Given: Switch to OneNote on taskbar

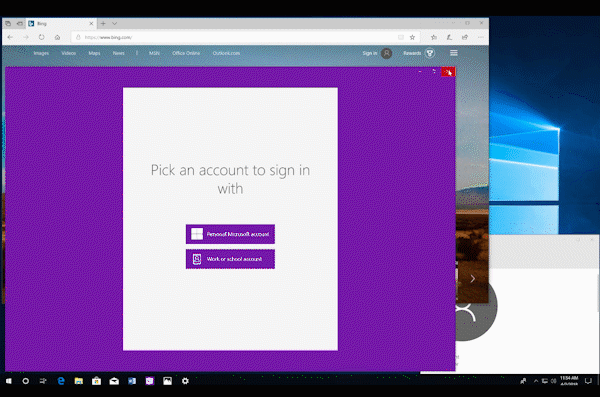Looking at the screenshot, I should 150,381.
